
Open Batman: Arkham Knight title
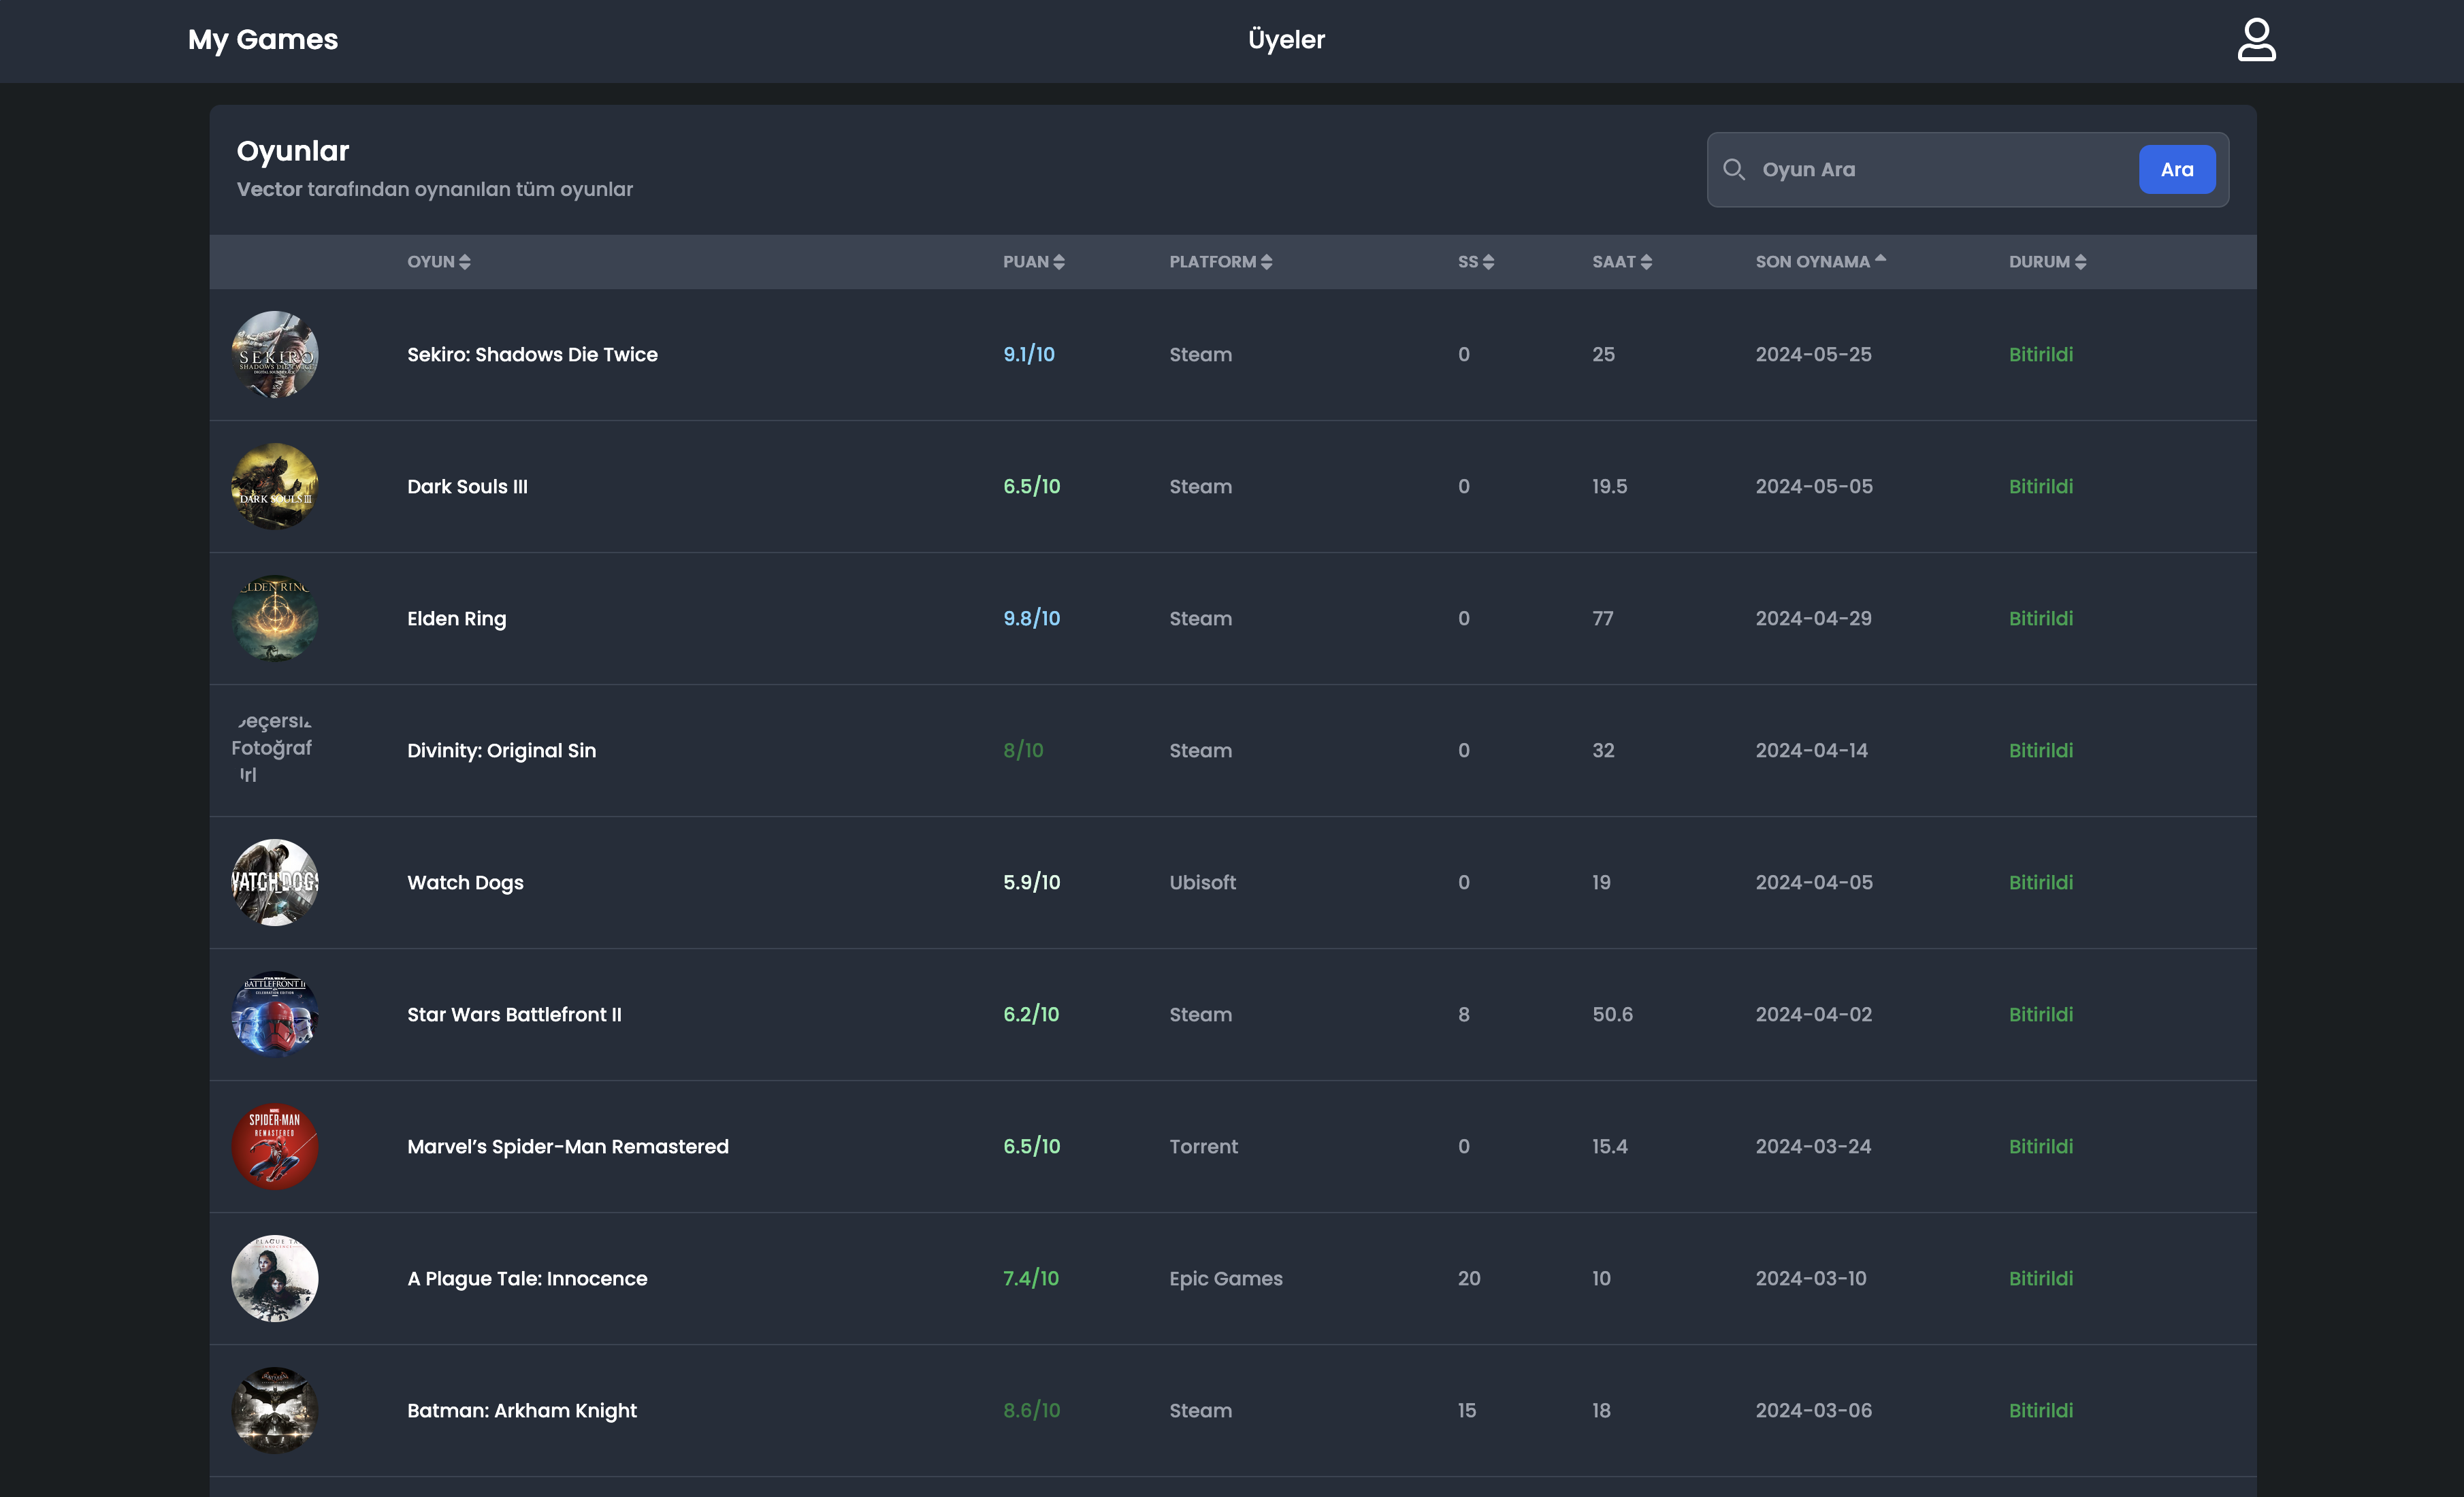(x=522, y=1411)
